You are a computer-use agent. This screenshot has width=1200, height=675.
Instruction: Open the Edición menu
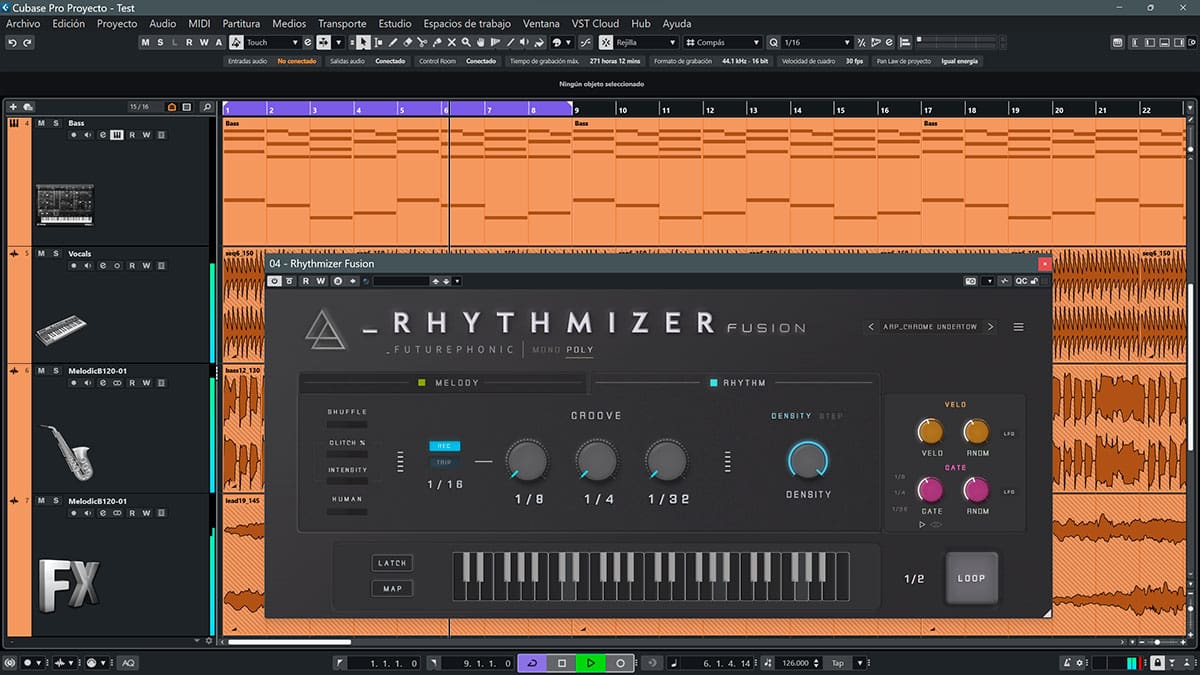[x=68, y=23]
